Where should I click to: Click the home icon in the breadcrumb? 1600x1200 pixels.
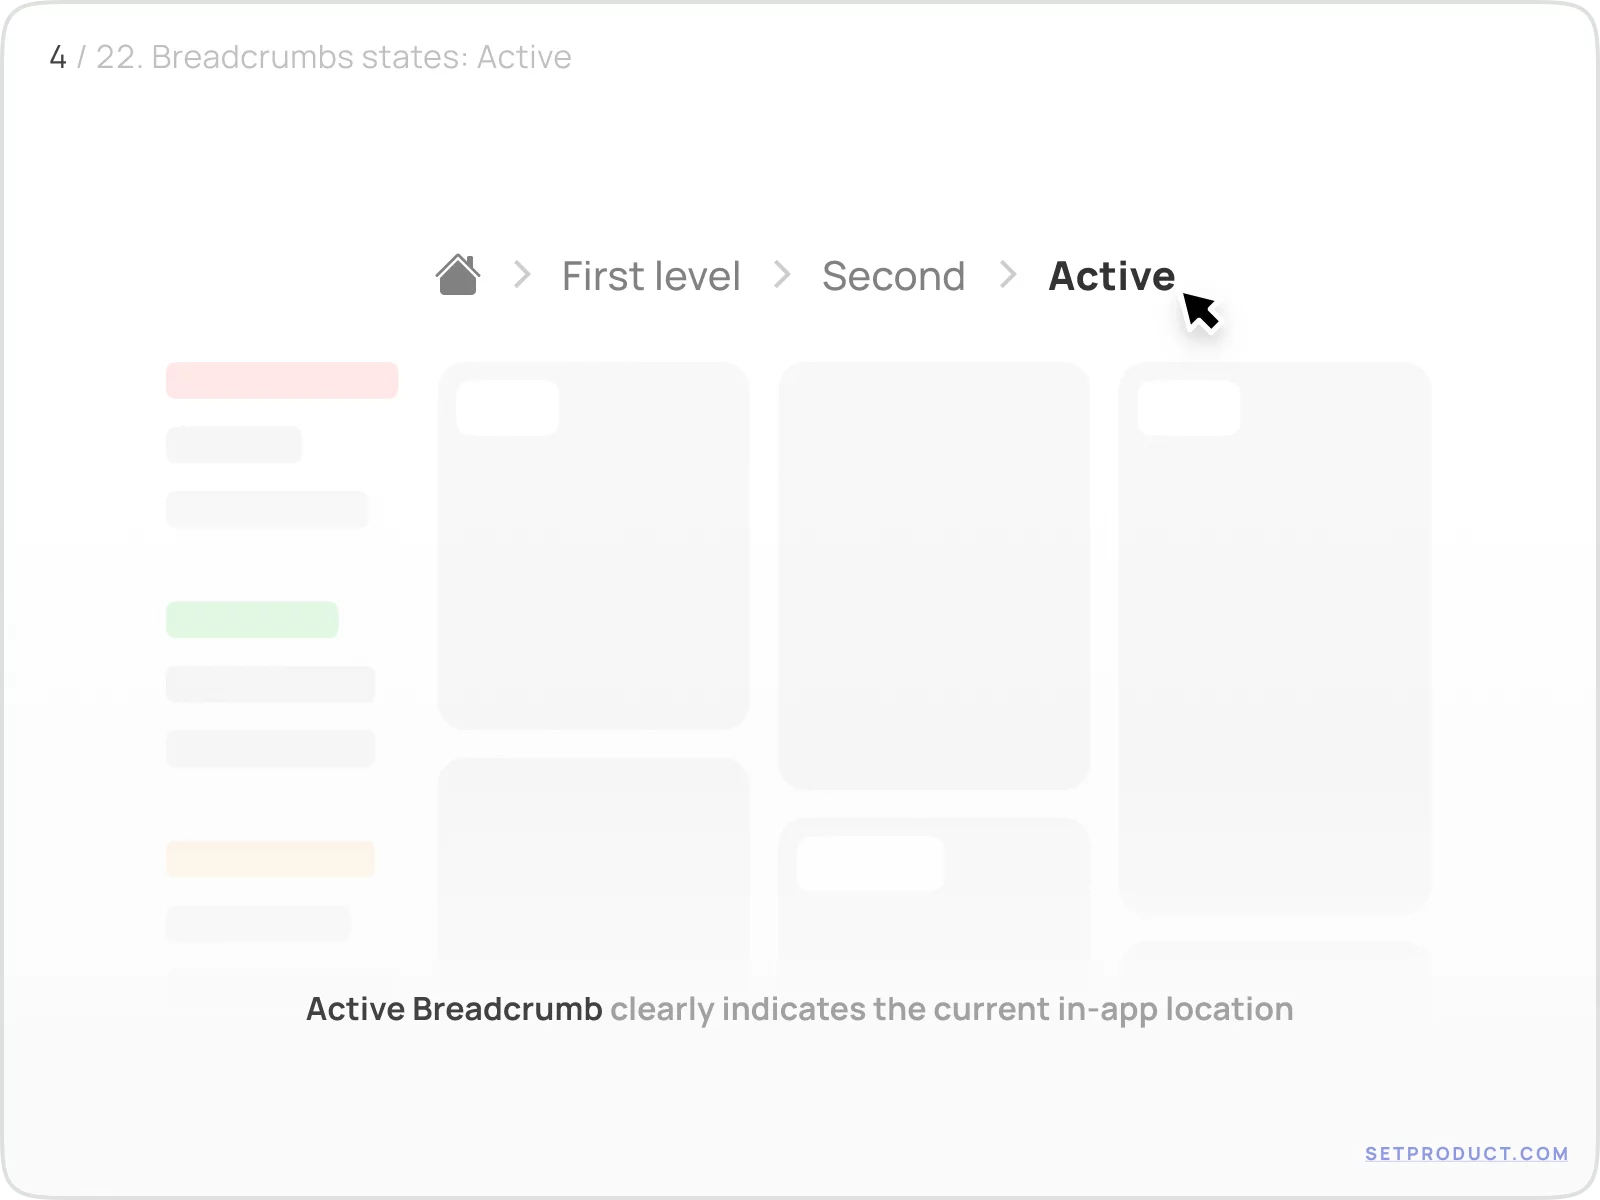coord(458,277)
